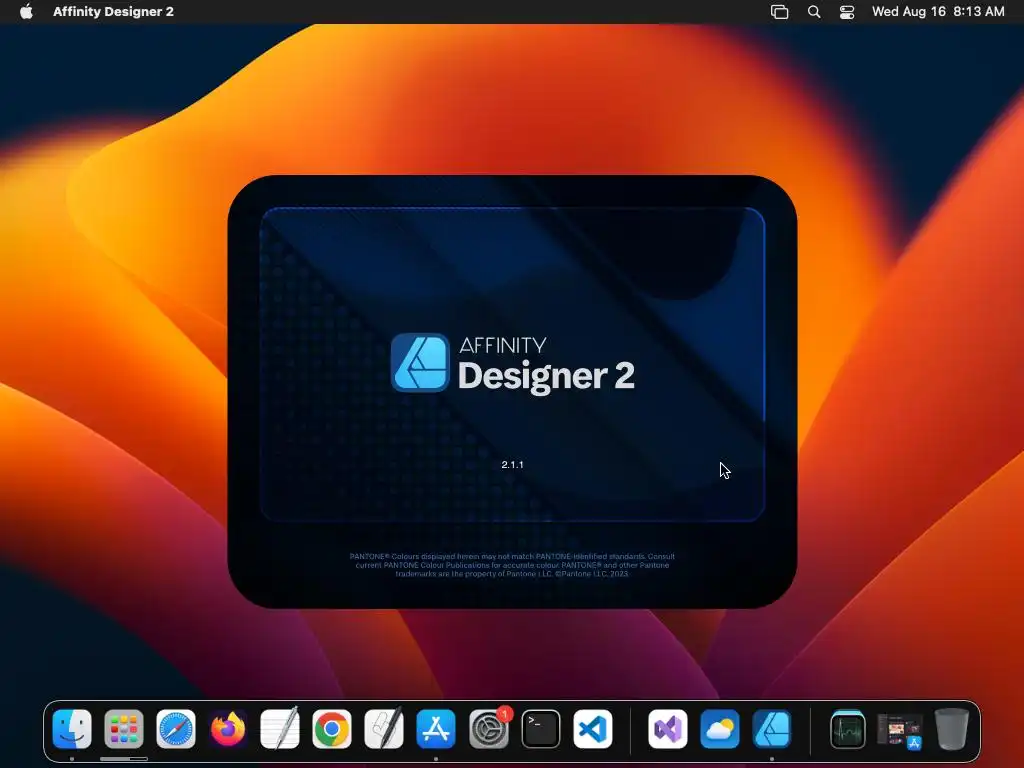This screenshot has width=1024, height=768.
Task: Open Visual Studio Code from the Dock
Action: [593, 729]
